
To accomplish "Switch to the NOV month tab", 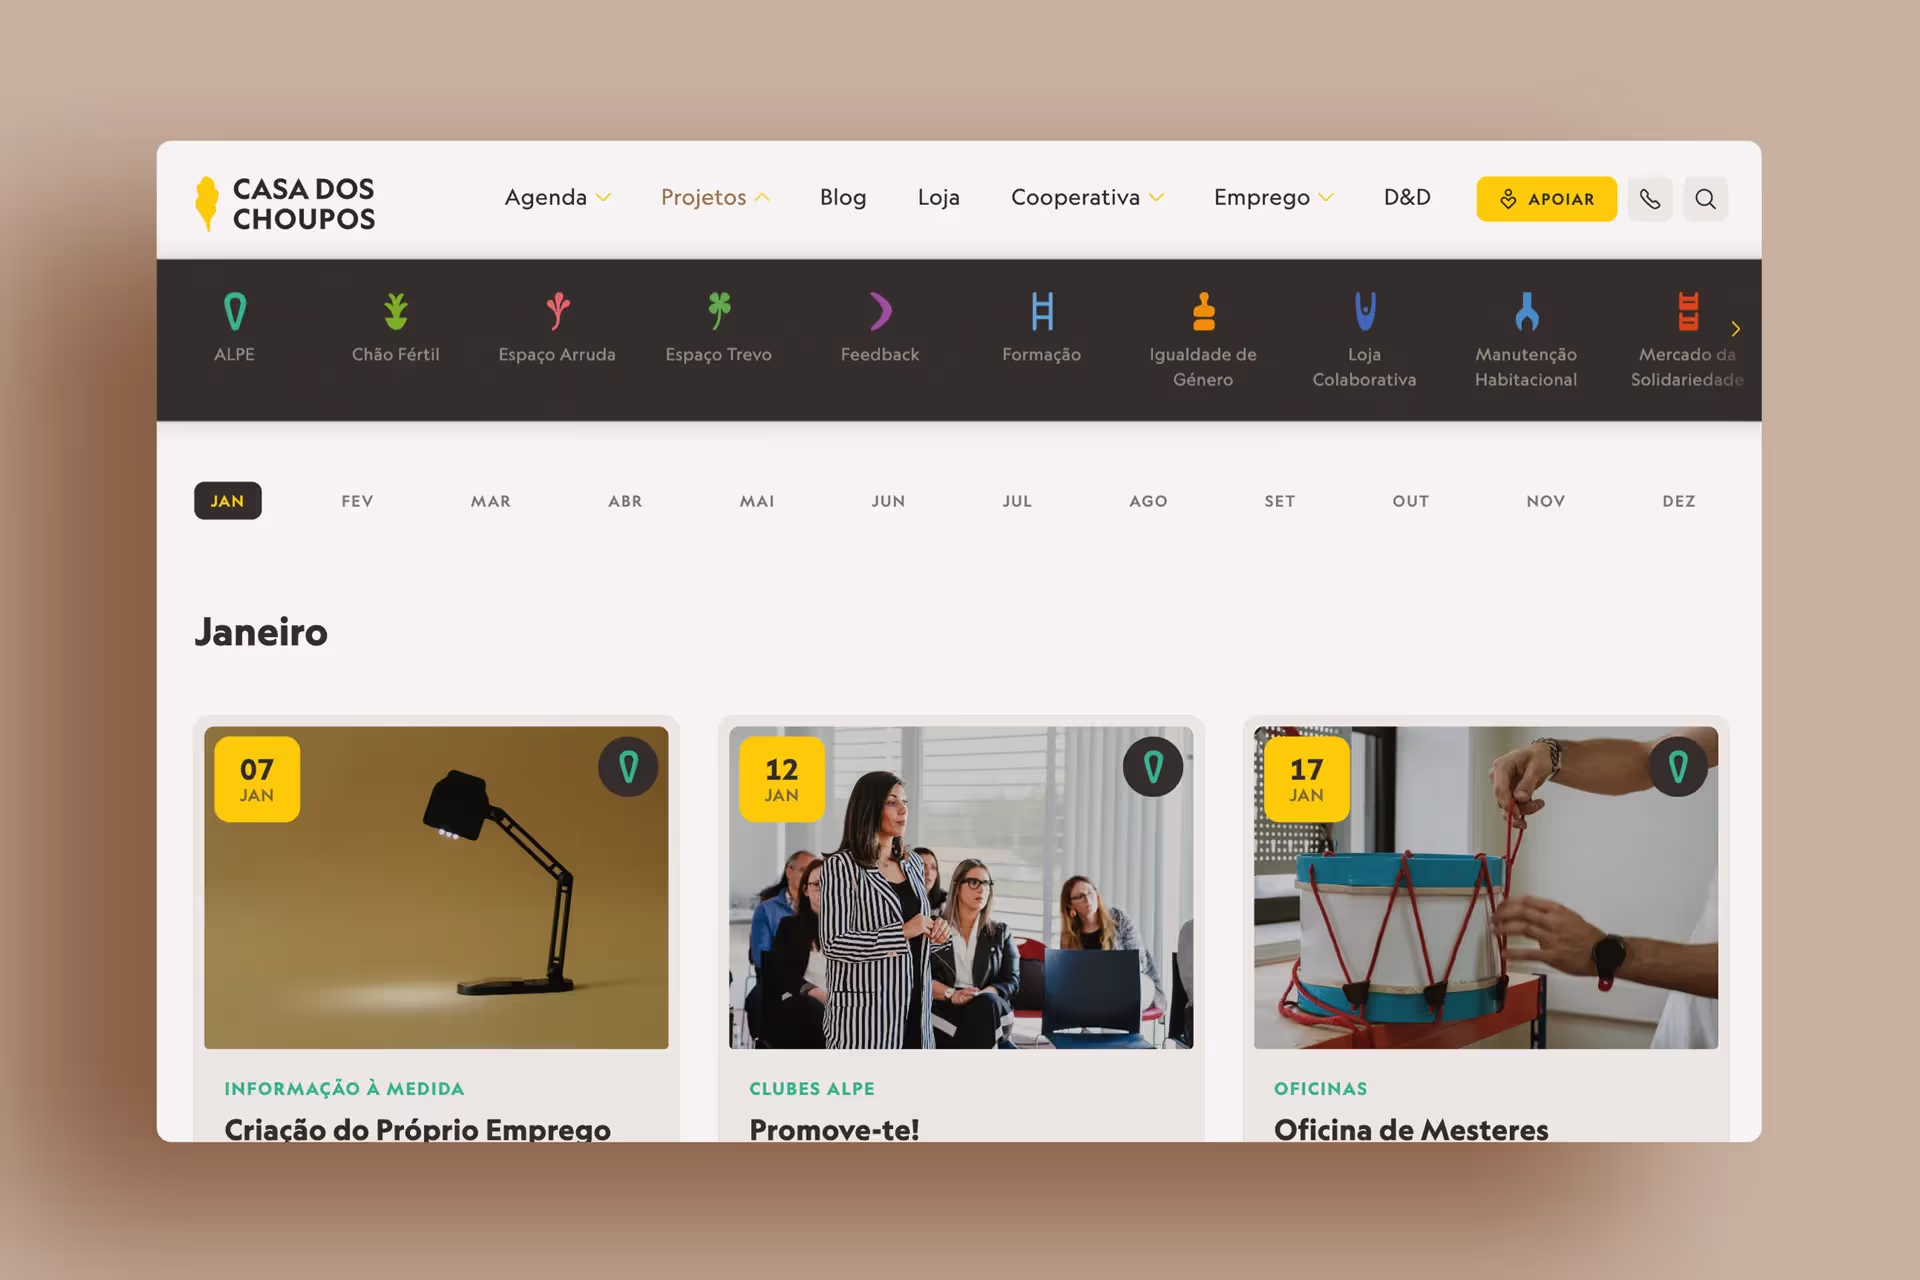I will 1546,501.
